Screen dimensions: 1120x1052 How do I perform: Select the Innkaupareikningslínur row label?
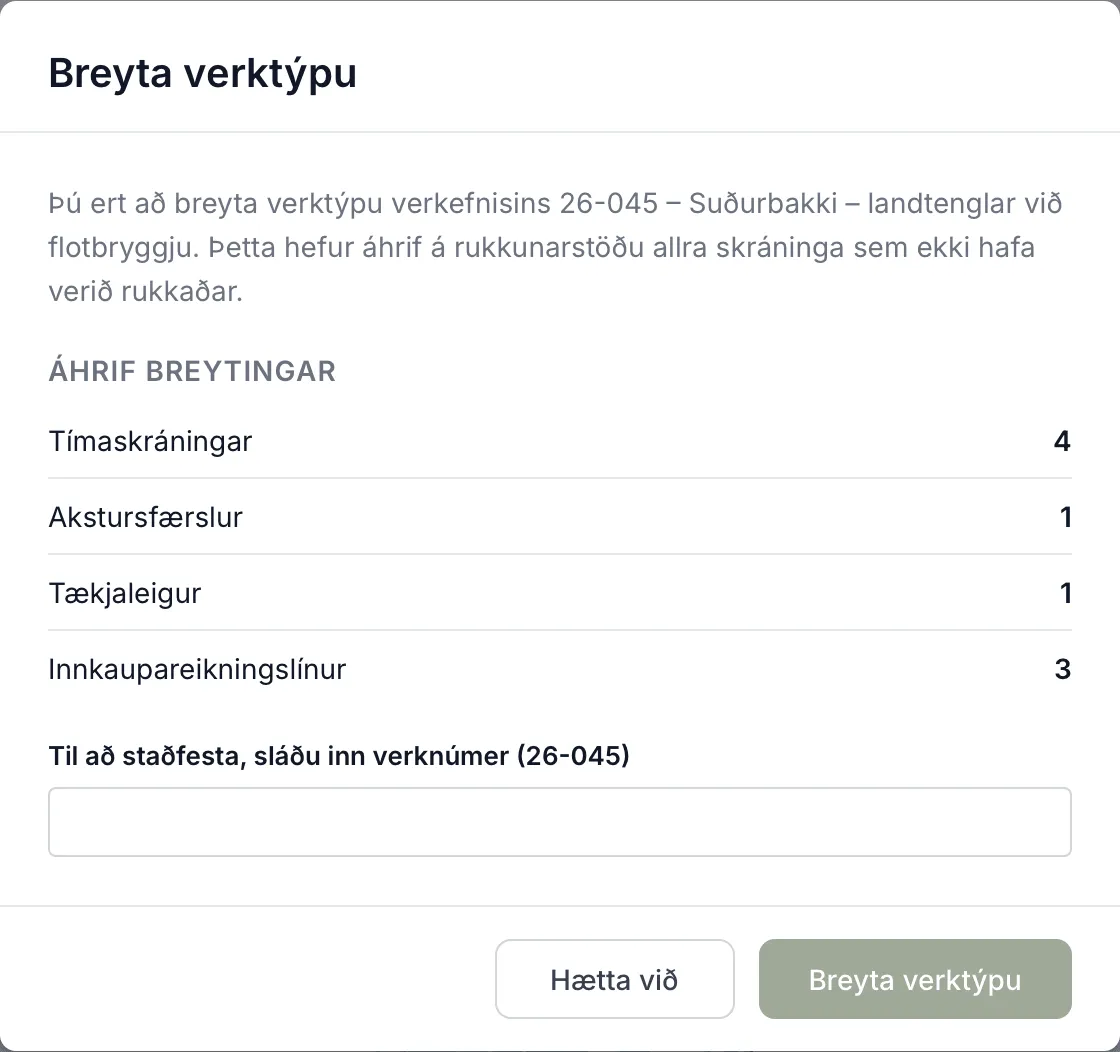tap(197, 669)
